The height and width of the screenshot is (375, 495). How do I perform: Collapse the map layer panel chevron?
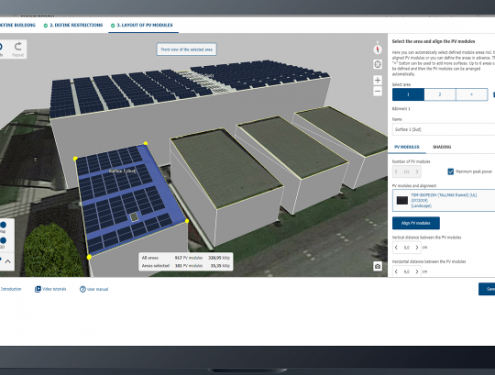(8, 261)
